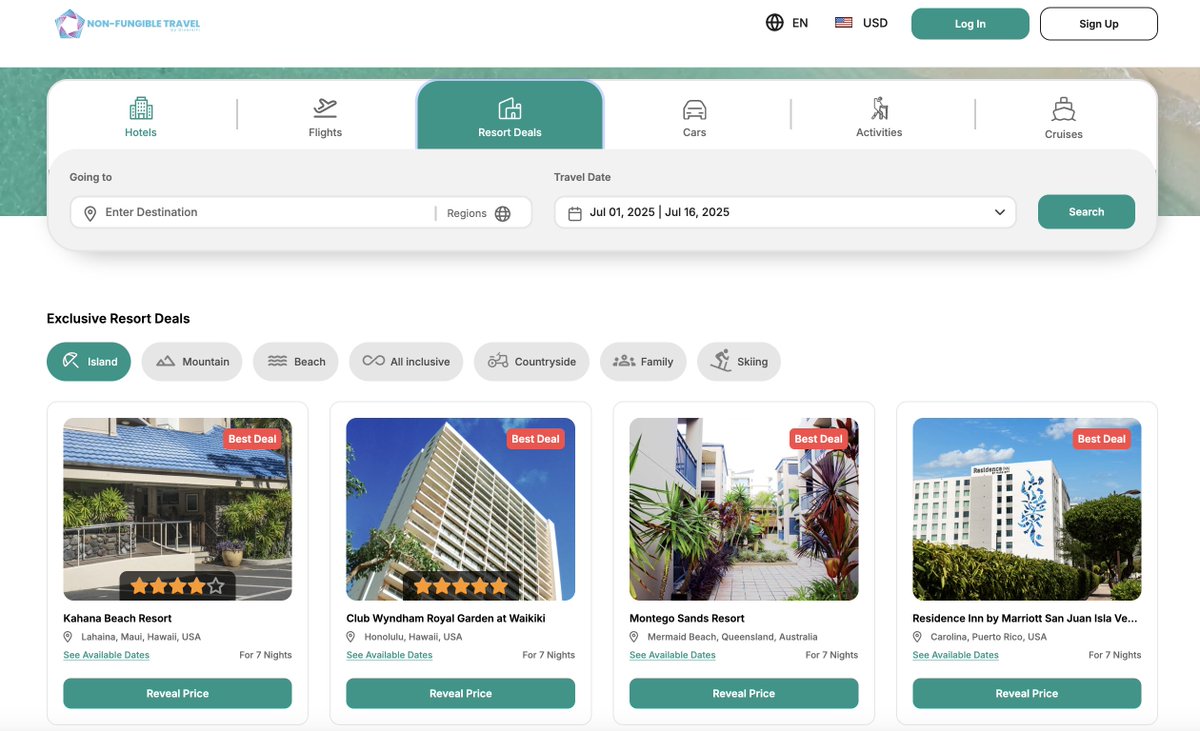Select the Mountain filter chip
The width and height of the screenshot is (1200, 731).
pyautogui.click(x=192, y=362)
